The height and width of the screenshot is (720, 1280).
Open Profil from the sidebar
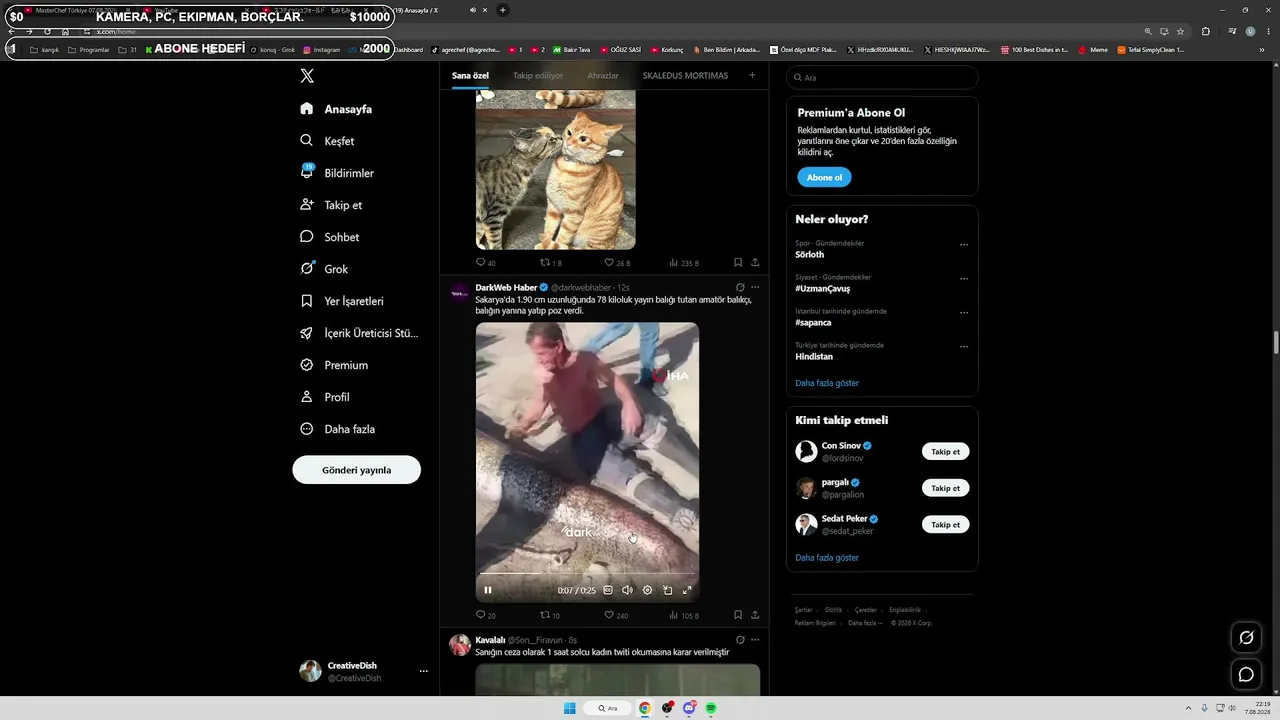[x=324, y=397]
